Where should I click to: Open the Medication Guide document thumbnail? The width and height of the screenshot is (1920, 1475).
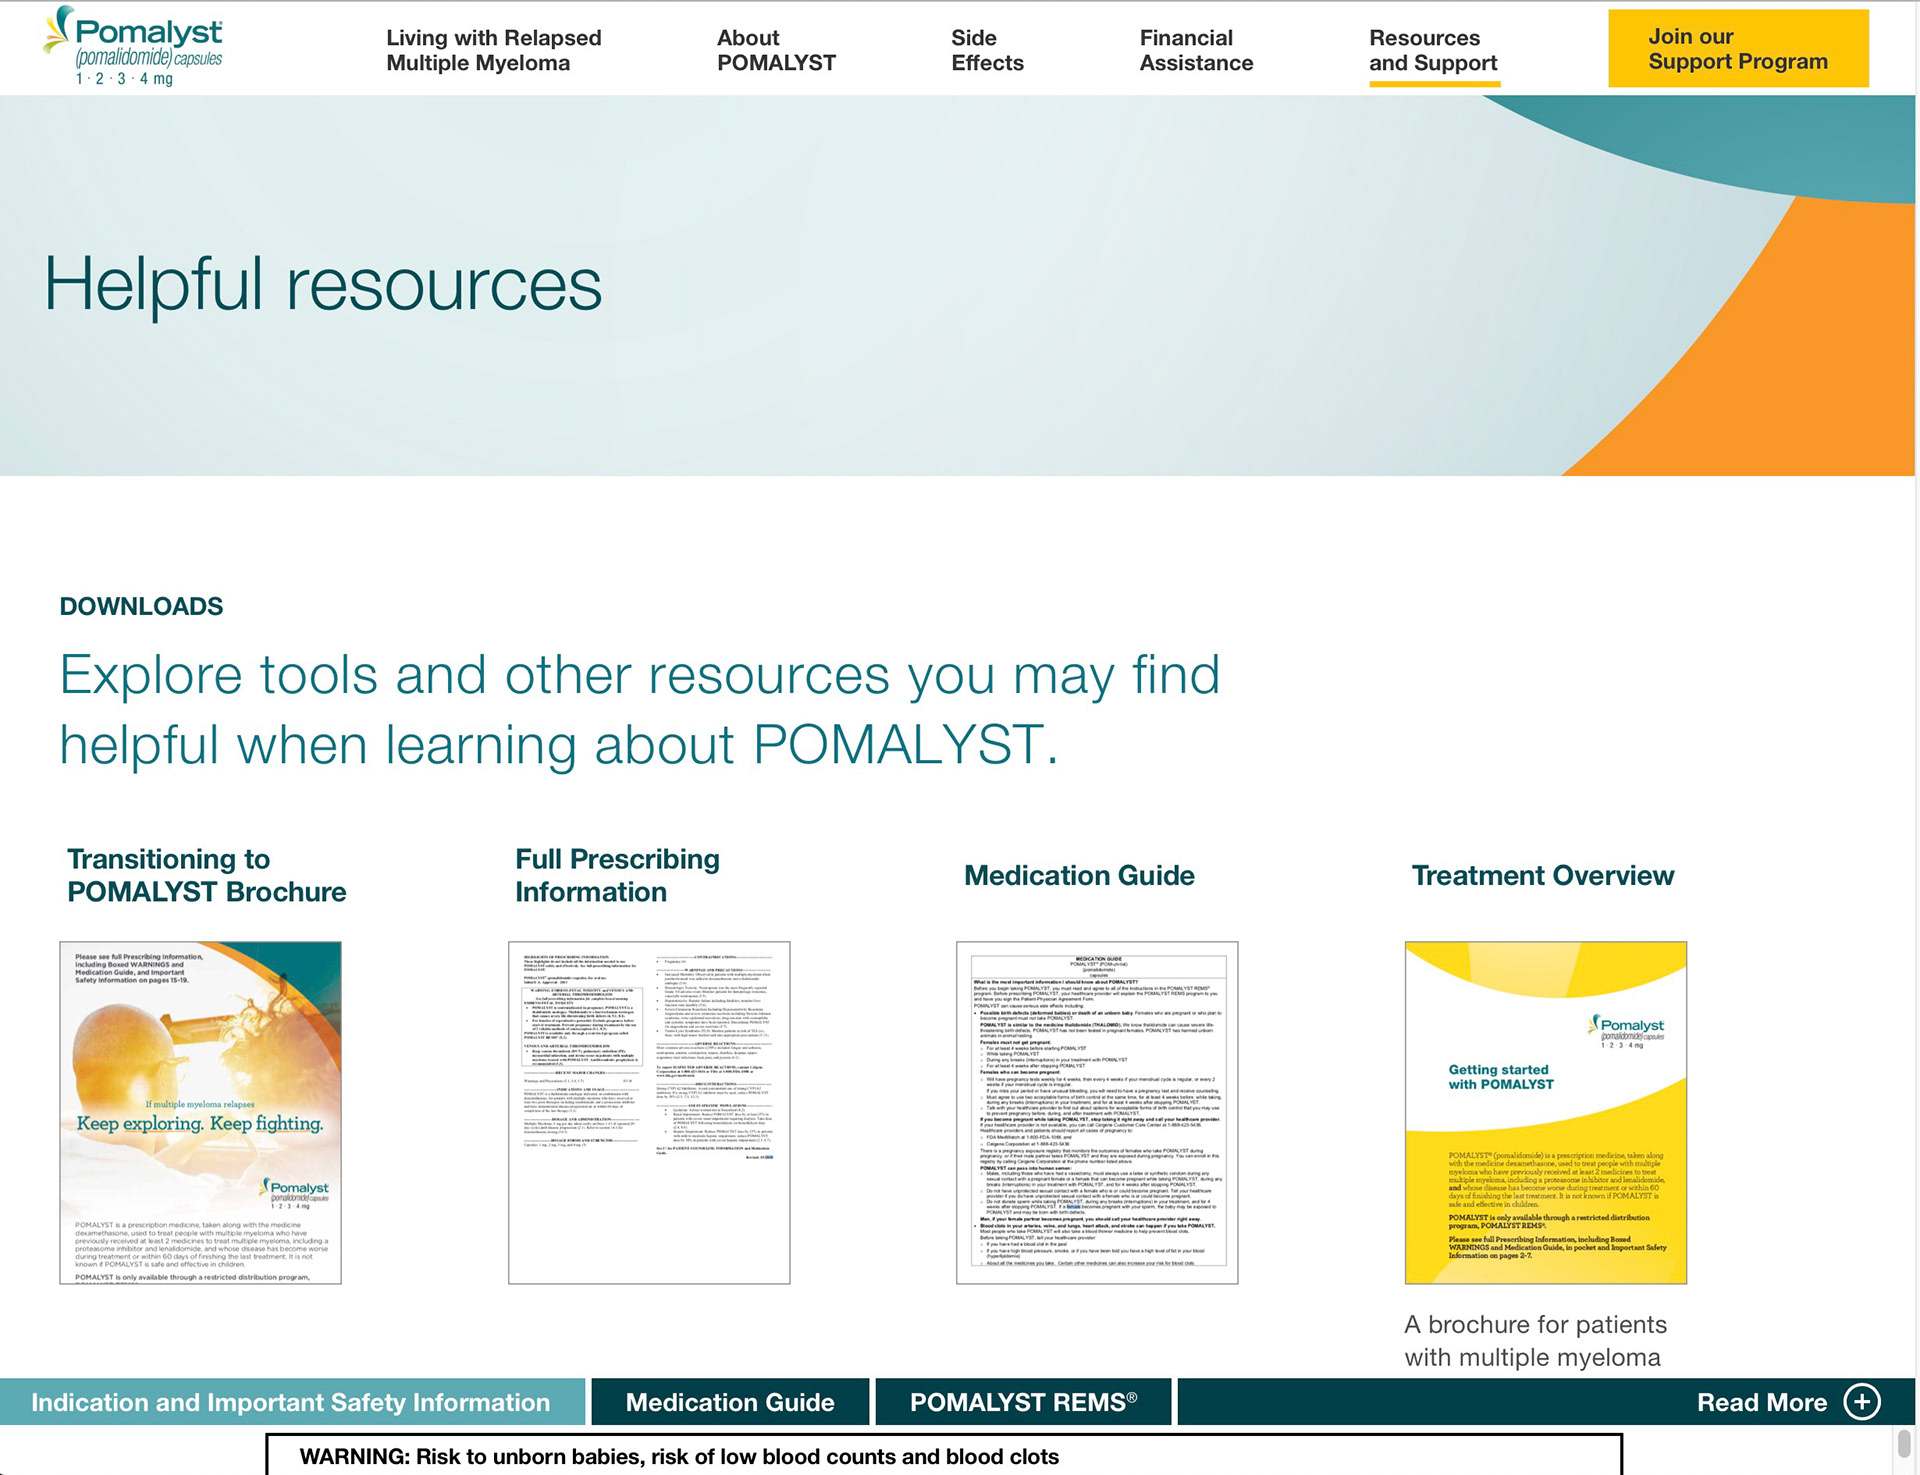coord(1097,1112)
